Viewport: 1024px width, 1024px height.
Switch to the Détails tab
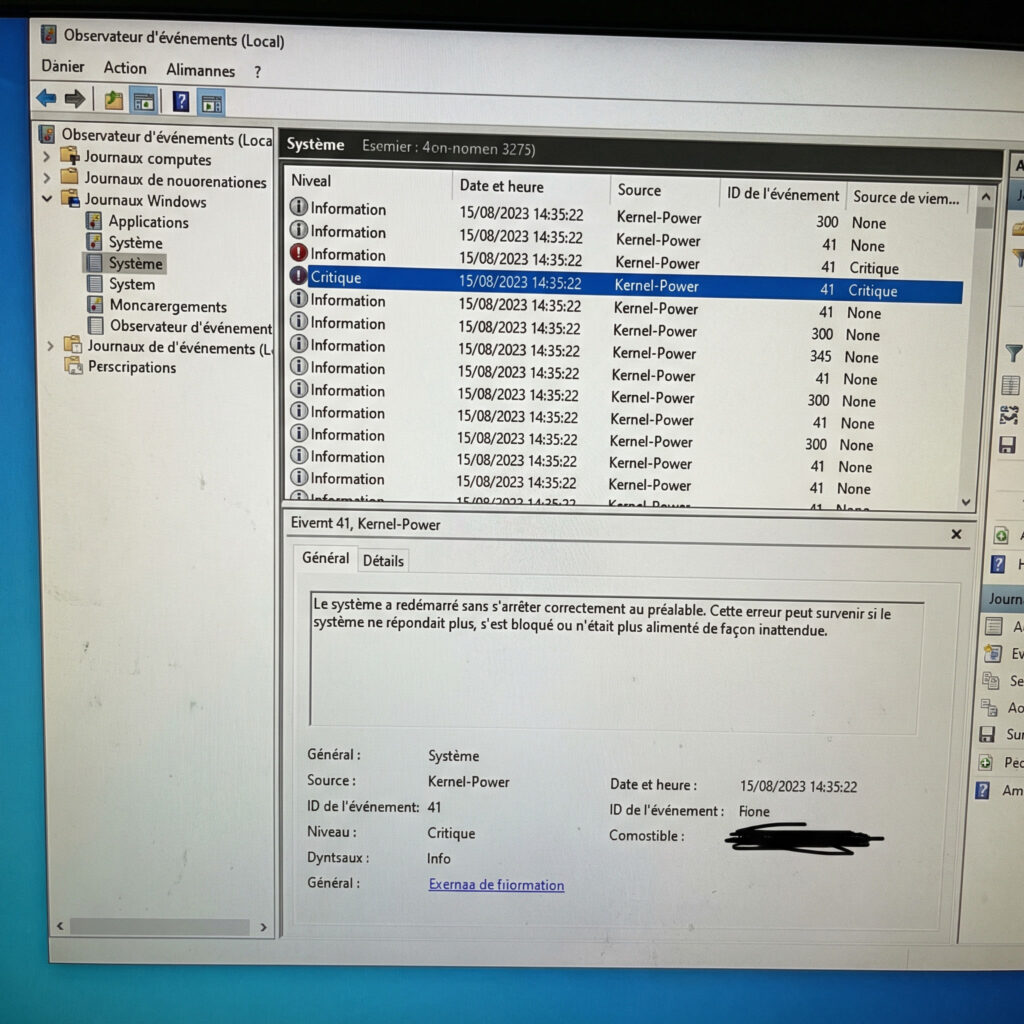tap(383, 560)
